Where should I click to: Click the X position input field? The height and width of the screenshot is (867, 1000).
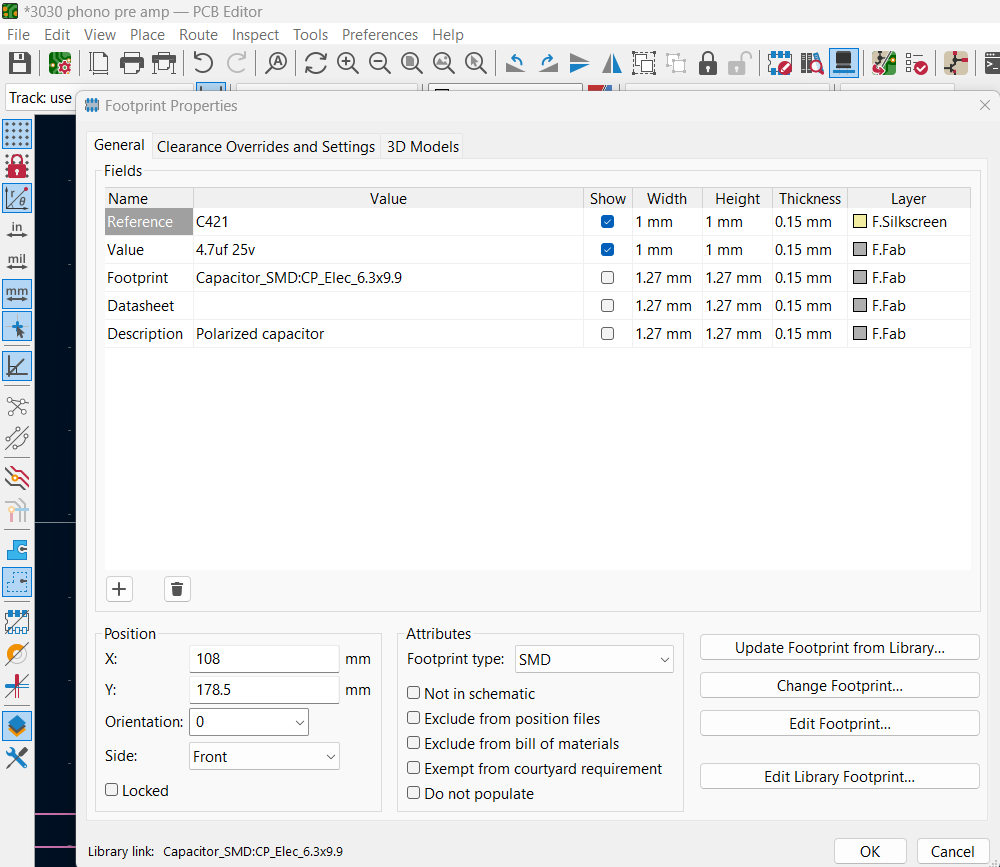(264, 659)
